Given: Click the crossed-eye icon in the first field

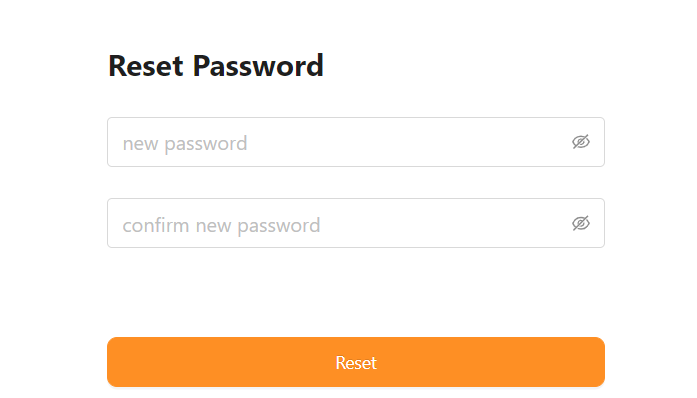Looking at the screenshot, I should (x=581, y=142).
